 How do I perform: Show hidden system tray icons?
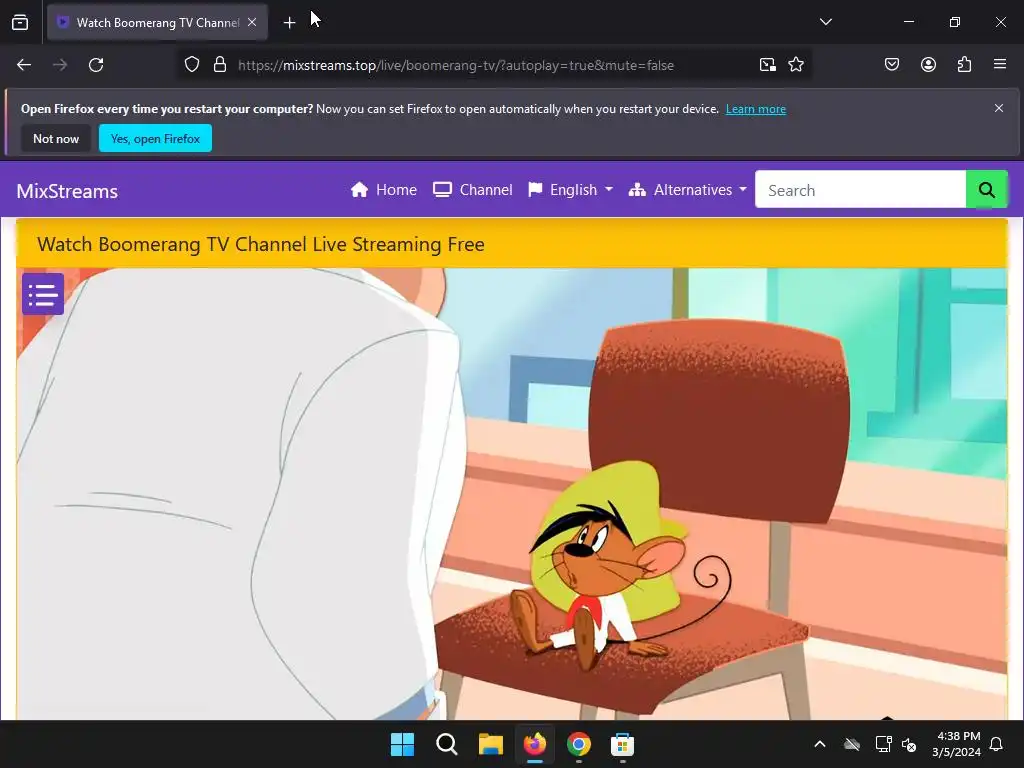click(820, 744)
